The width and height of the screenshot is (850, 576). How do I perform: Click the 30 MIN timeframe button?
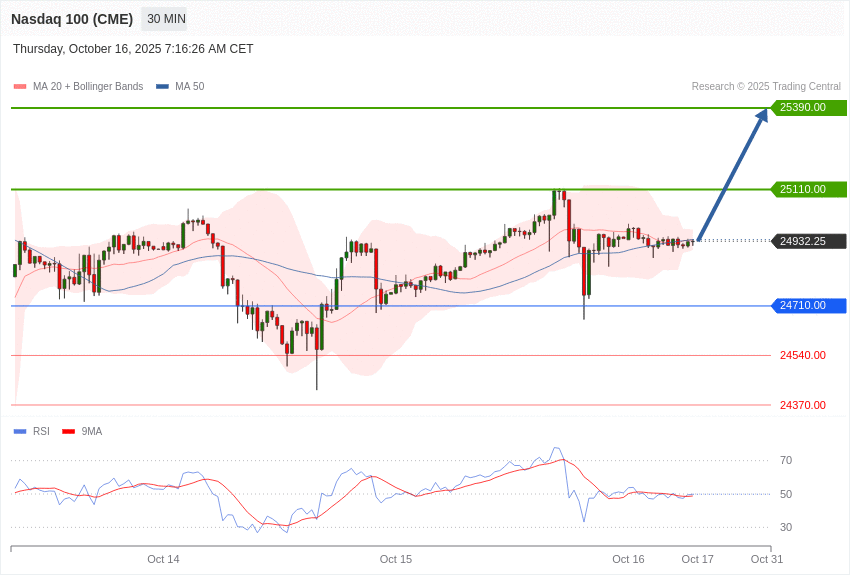tap(166, 19)
